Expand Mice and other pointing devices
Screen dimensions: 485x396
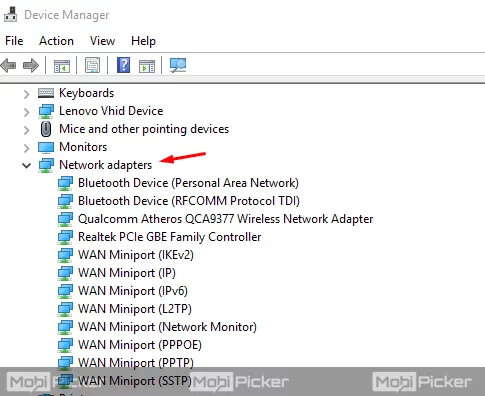tap(27, 130)
